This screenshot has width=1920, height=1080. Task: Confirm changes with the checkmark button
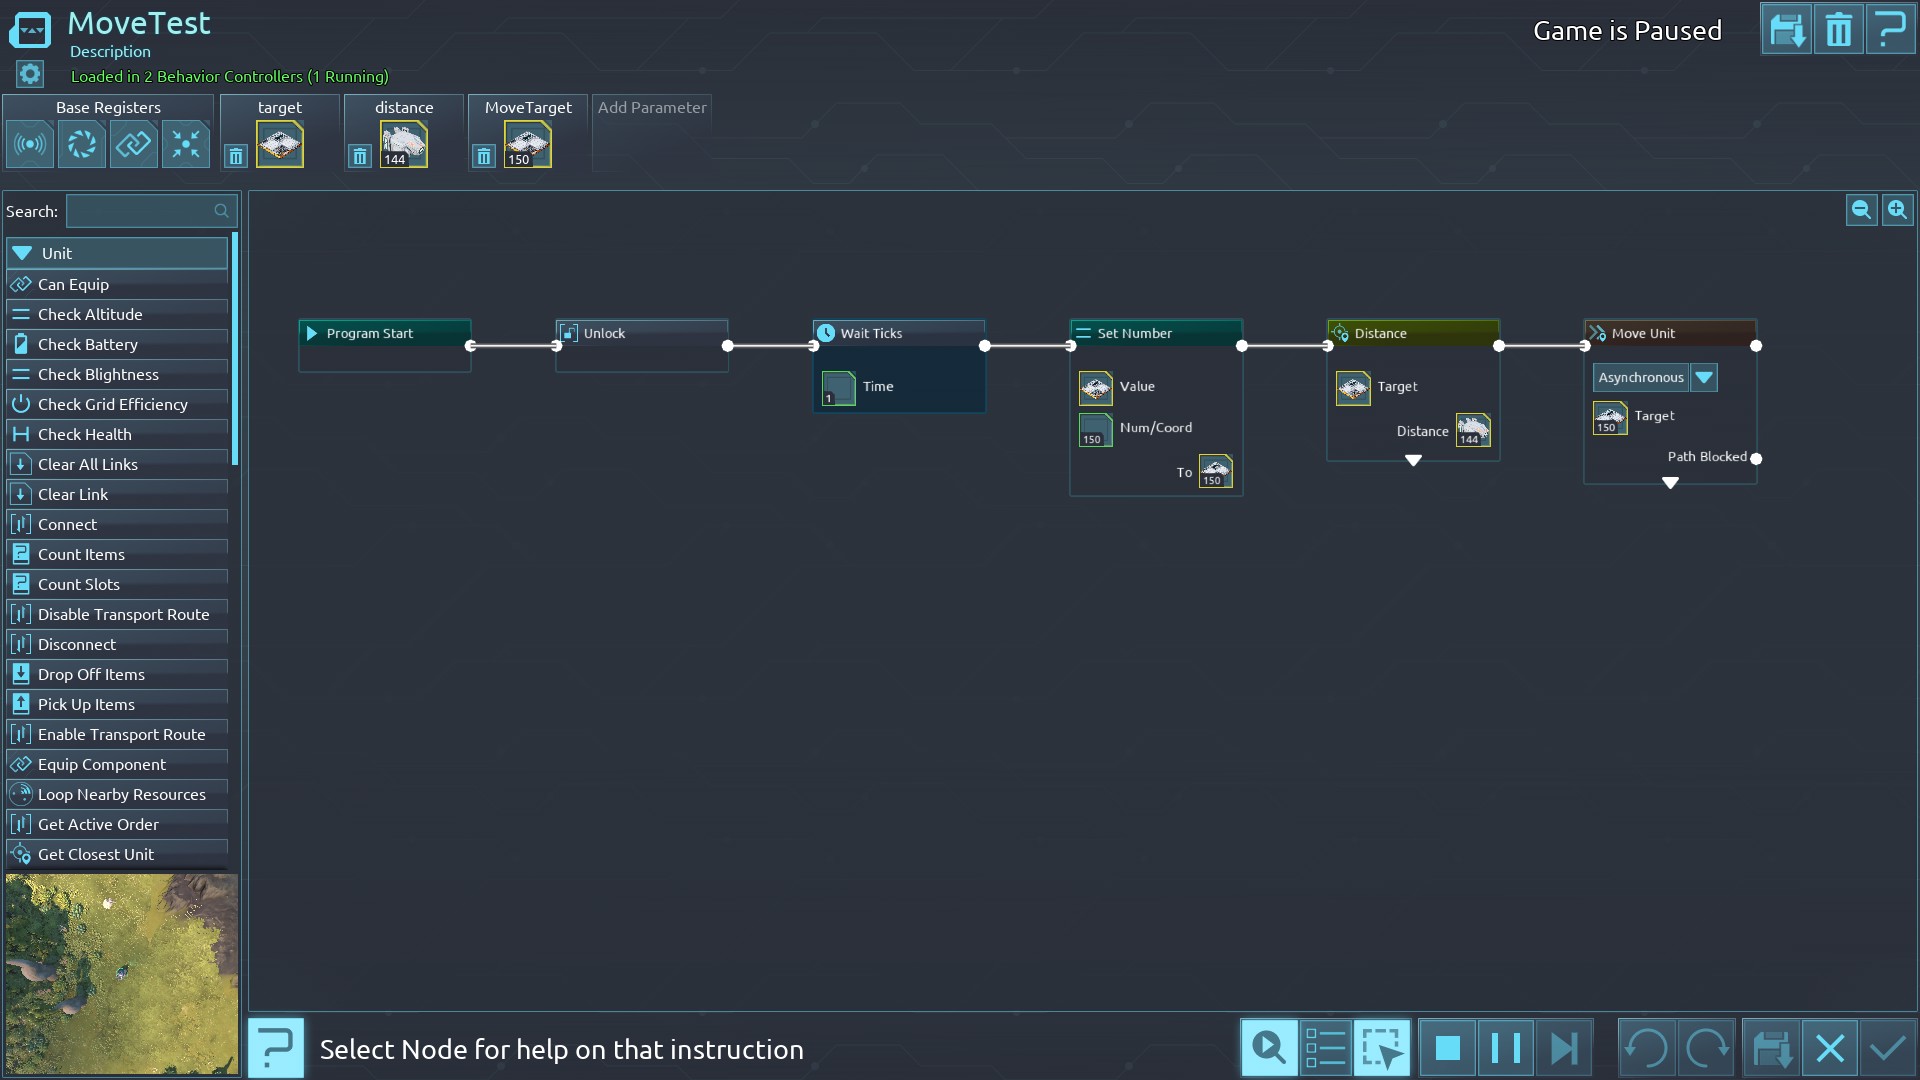(1888, 1048)
